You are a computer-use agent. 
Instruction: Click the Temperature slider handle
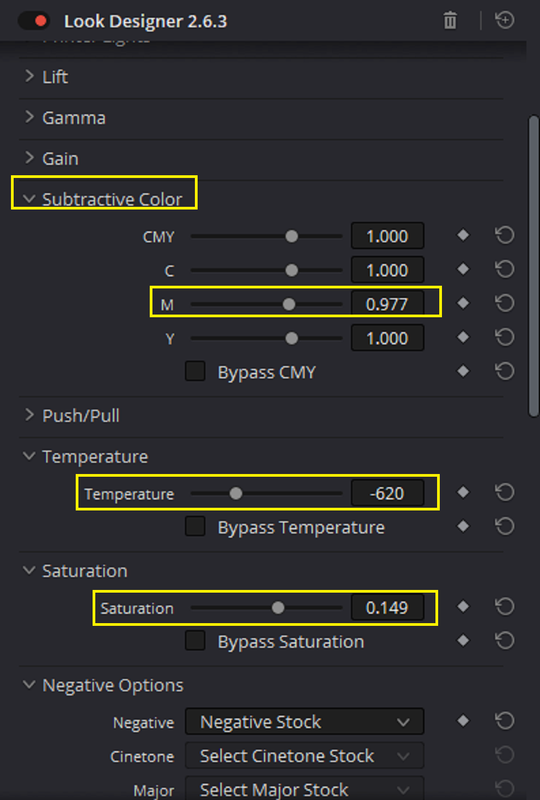(236, 493)
